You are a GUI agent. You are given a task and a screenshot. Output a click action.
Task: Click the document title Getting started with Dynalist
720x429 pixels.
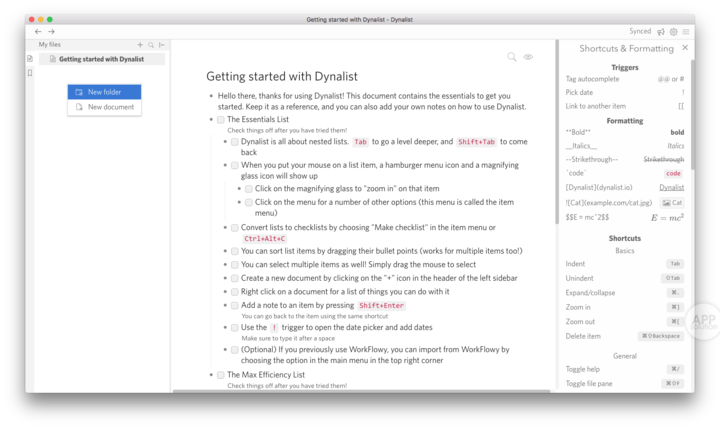point(282,76)
